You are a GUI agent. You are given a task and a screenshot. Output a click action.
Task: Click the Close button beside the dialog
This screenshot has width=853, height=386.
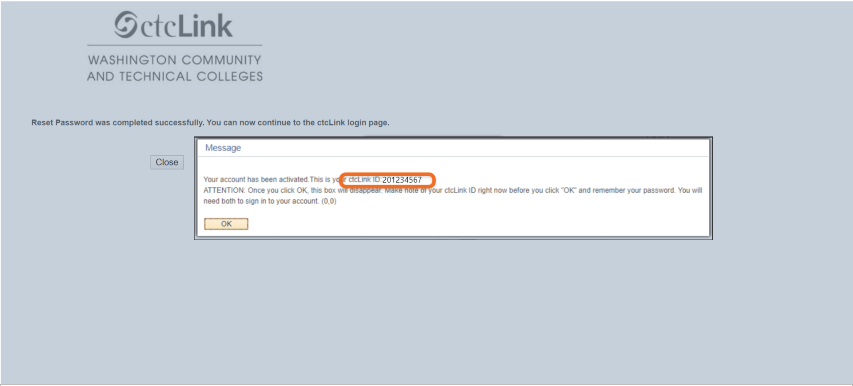tap(167, 162)
